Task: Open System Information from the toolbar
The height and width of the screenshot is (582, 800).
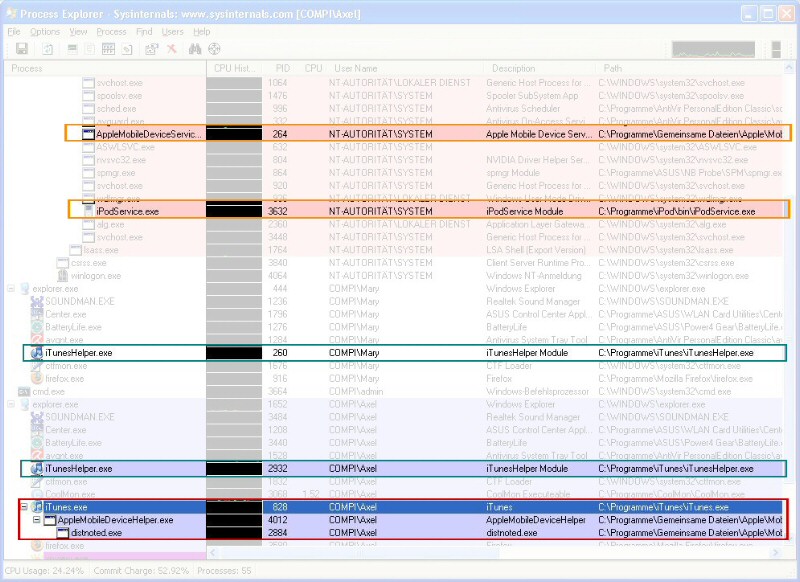Action: click(72, 49)
